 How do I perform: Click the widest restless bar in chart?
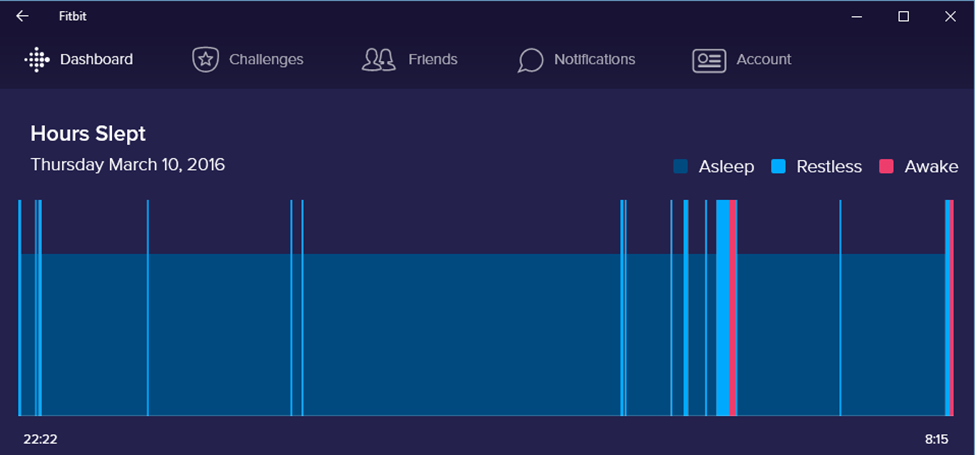pos(722,308)
